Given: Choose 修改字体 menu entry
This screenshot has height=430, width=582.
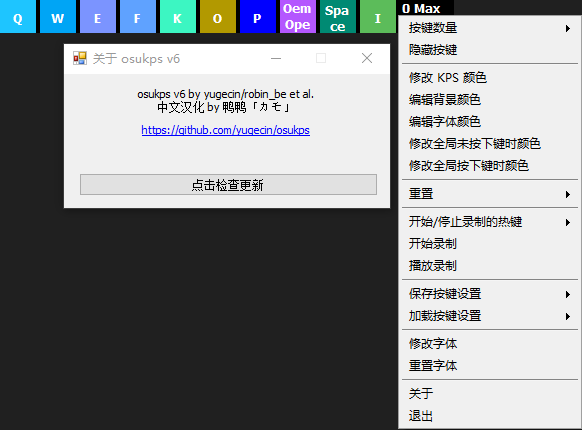Looking at the screenshot, I should click(x=490, y=344).
